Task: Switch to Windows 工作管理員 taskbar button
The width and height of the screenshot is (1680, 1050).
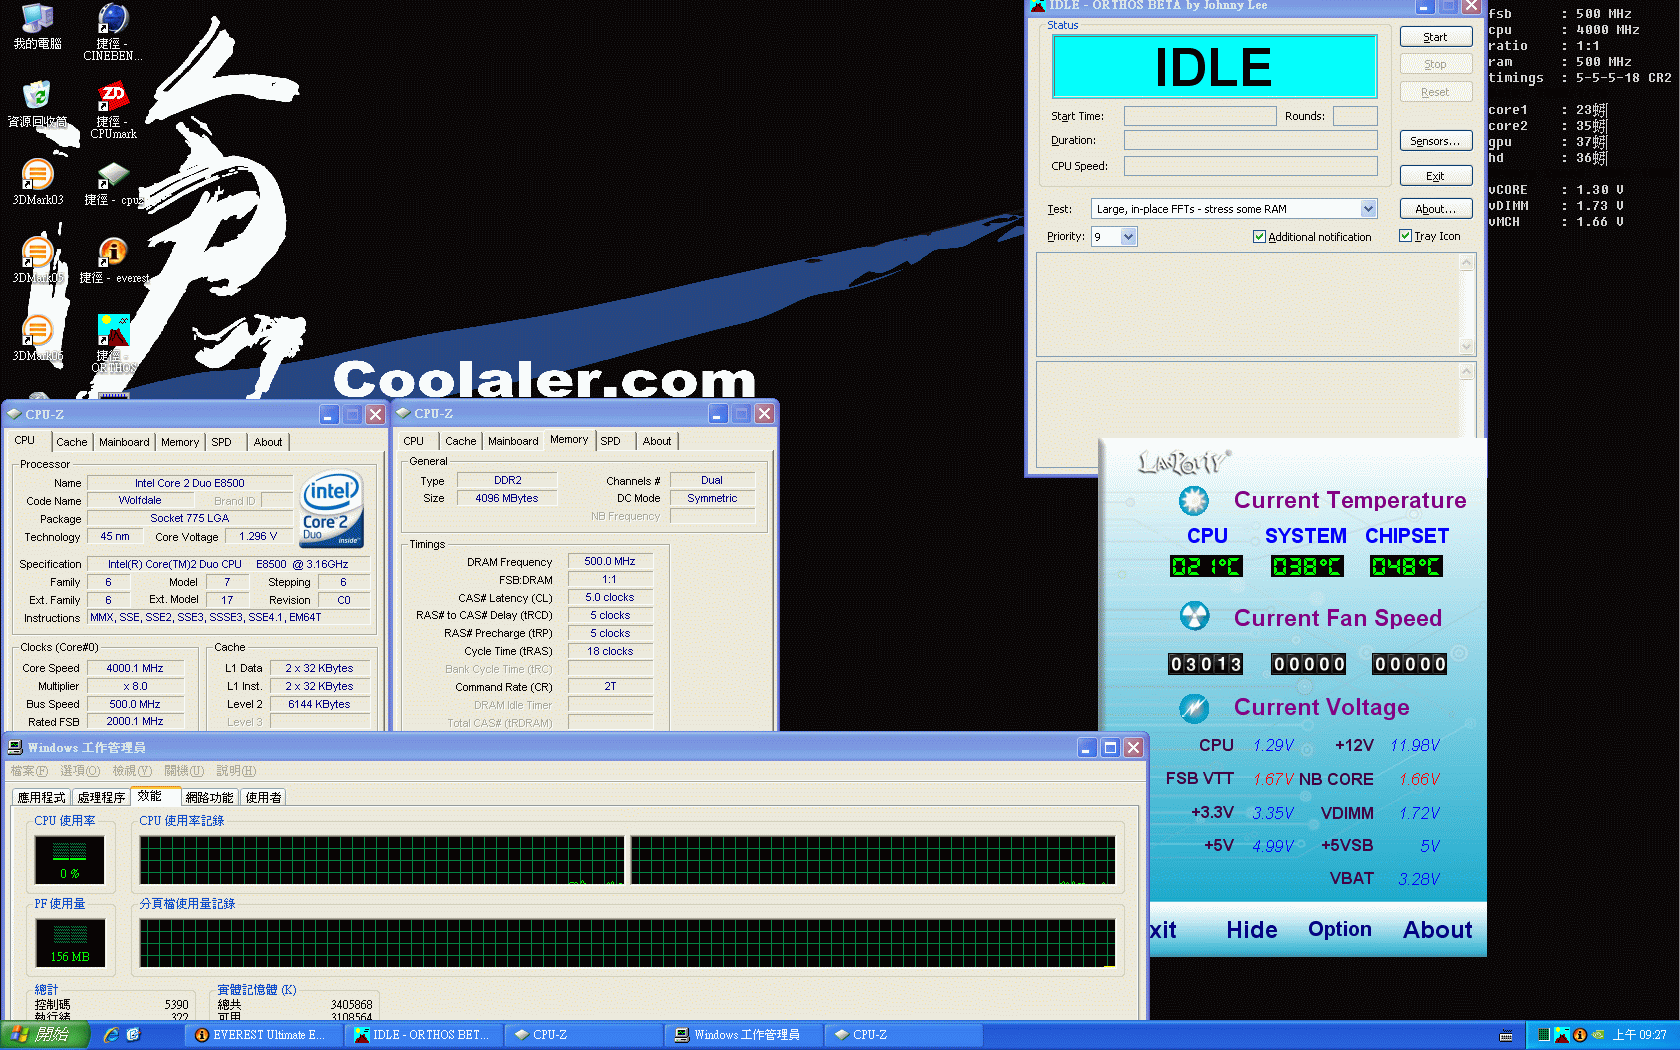Action: tap(744, 1035)
